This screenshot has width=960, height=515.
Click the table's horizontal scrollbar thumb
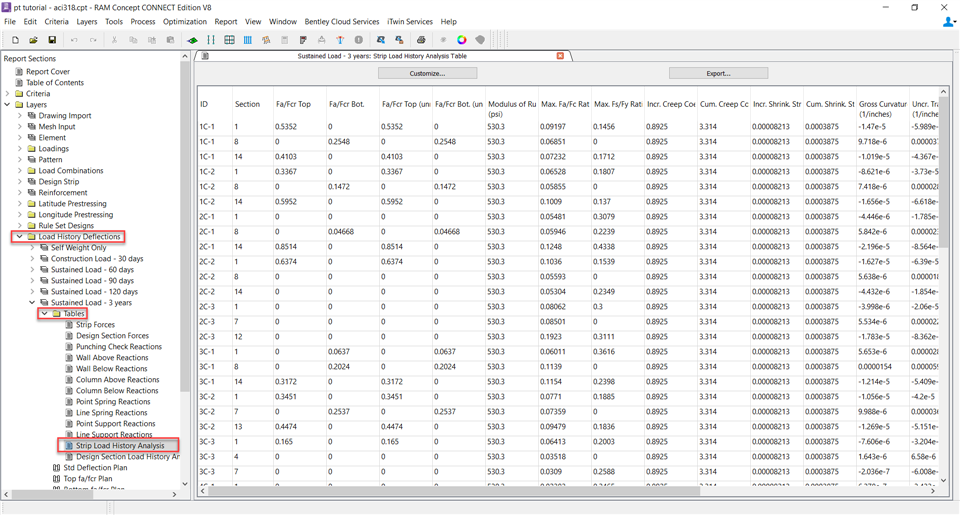click(x=454, y=491)
